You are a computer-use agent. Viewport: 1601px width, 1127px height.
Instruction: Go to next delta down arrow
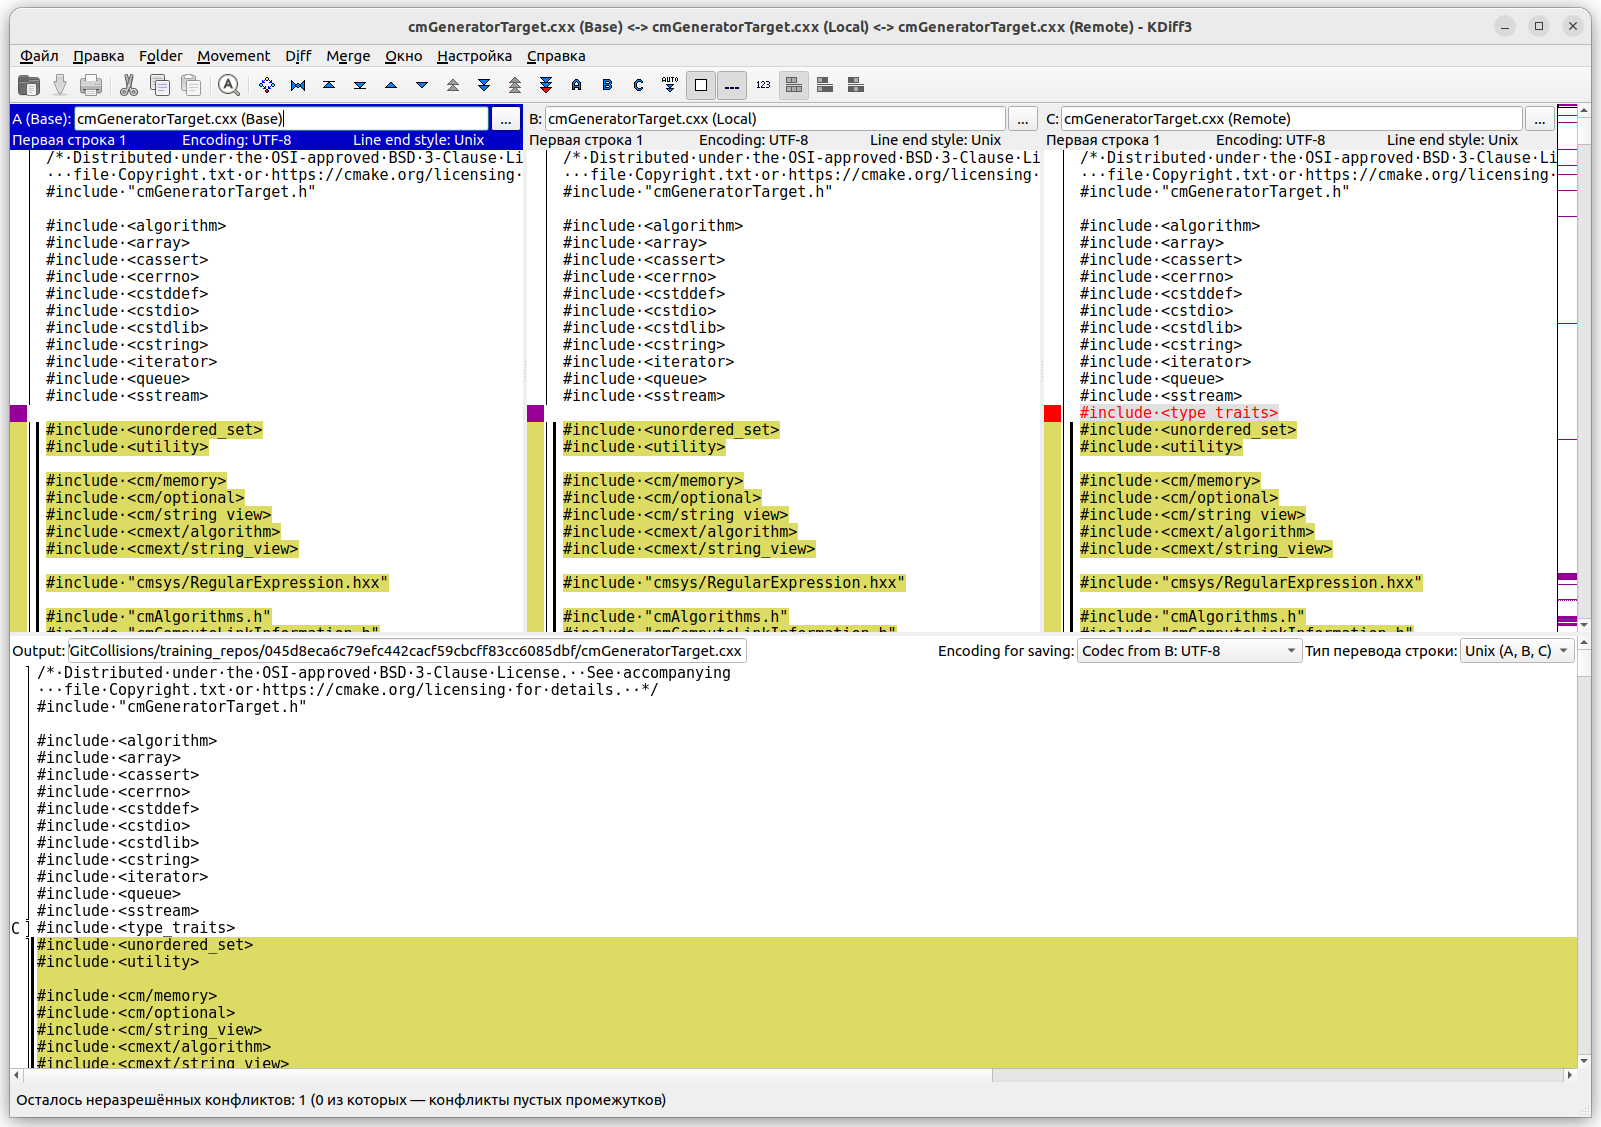[x=422, y=85]
